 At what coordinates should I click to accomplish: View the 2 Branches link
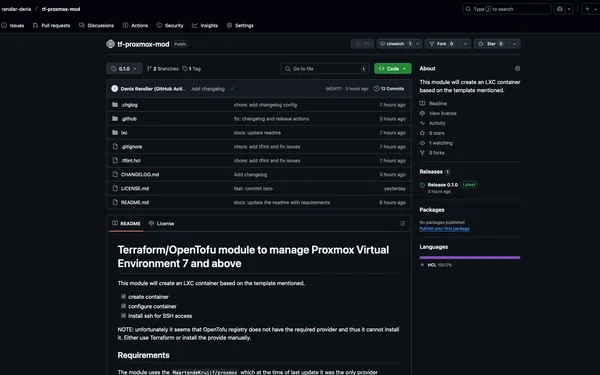(x=163, y=69)
